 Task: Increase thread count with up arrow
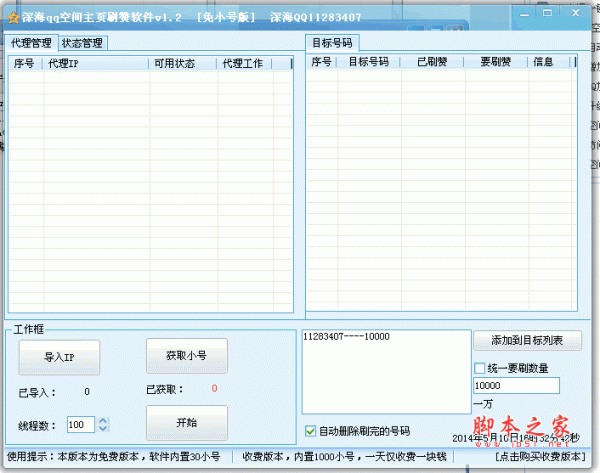click(103, 421)
